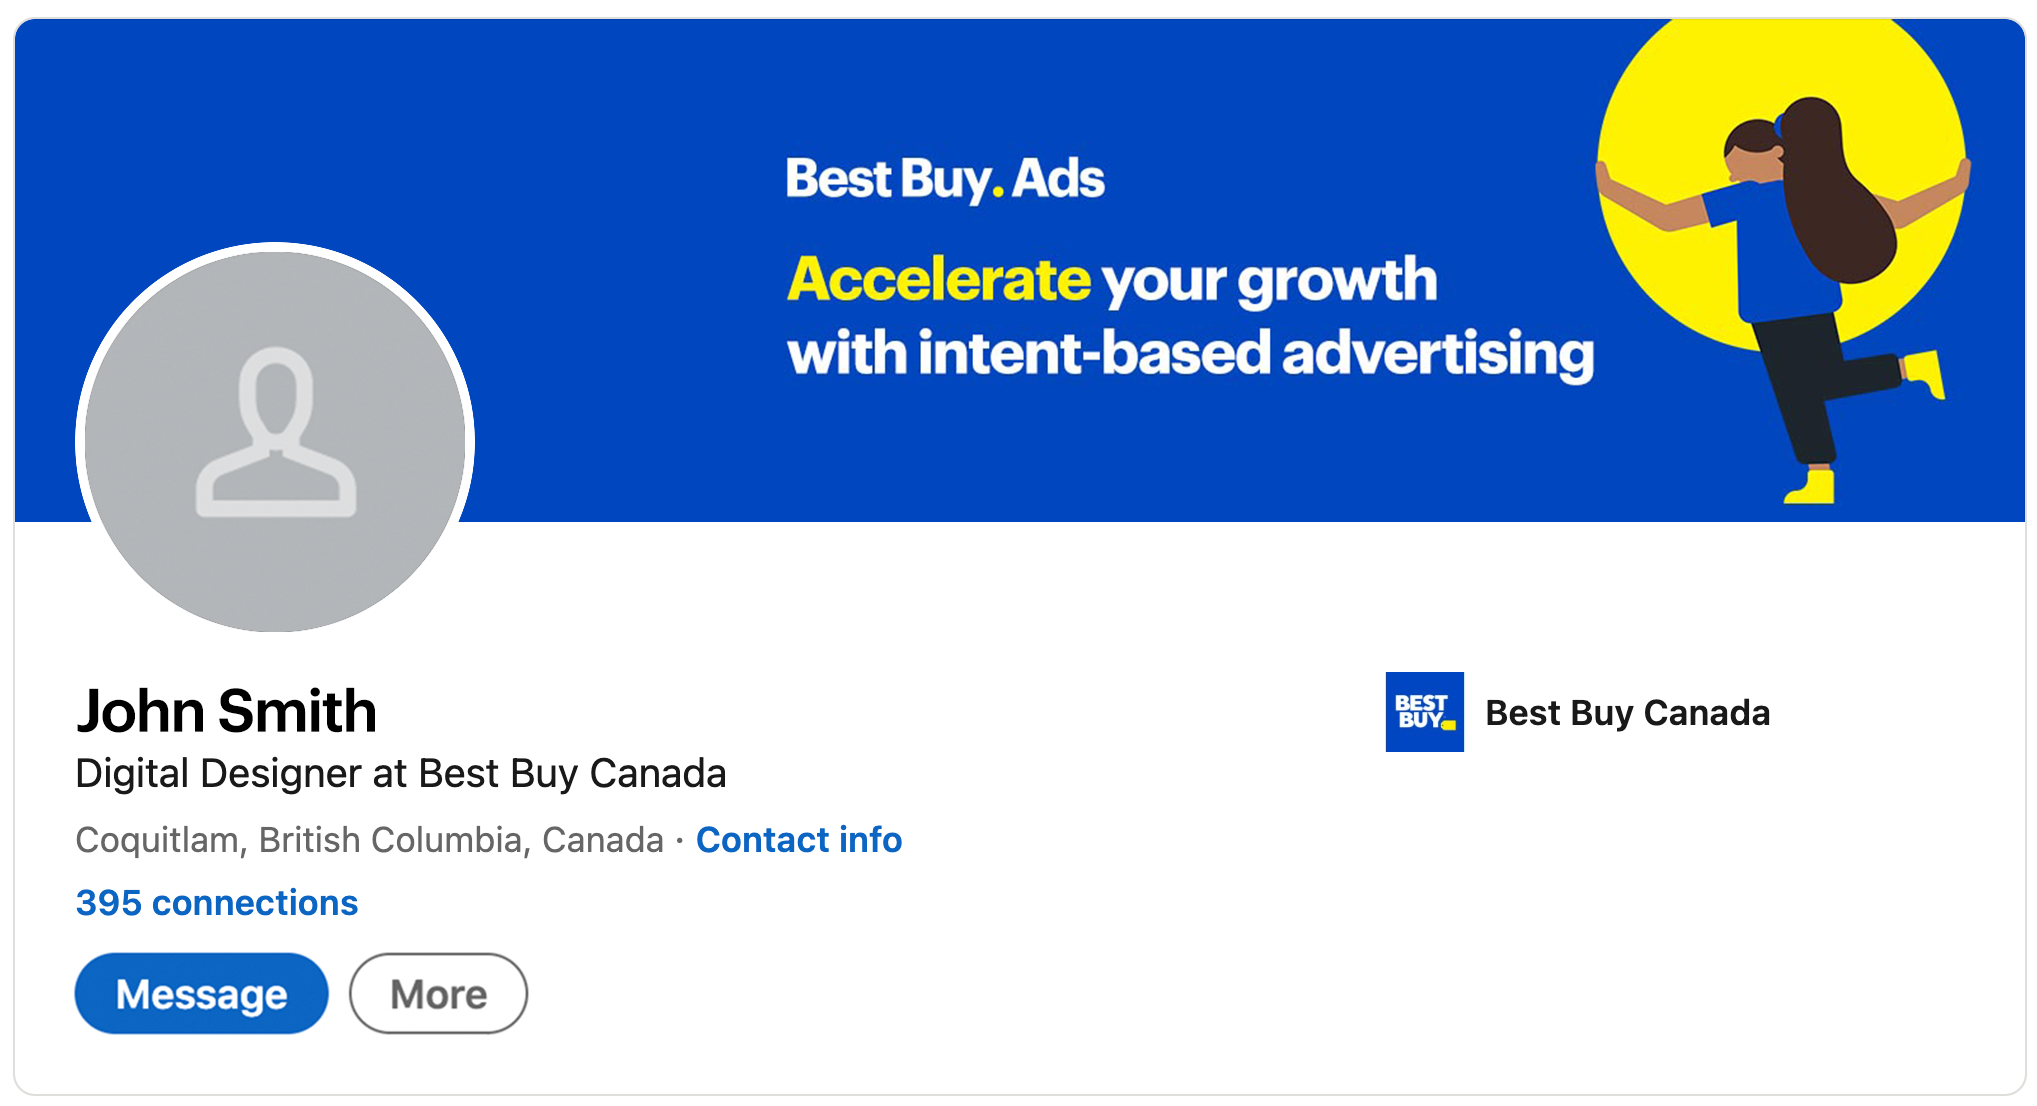Expand actions under the More button

click(x=437, y=993)
